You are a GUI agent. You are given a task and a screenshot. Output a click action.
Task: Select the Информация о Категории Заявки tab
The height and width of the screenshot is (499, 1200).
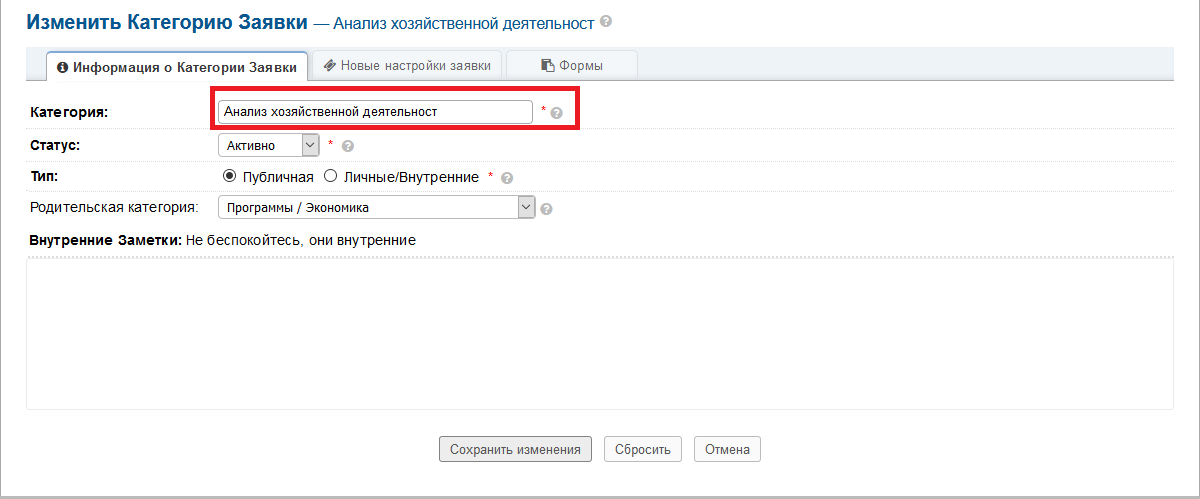click(x=177, y=67)
